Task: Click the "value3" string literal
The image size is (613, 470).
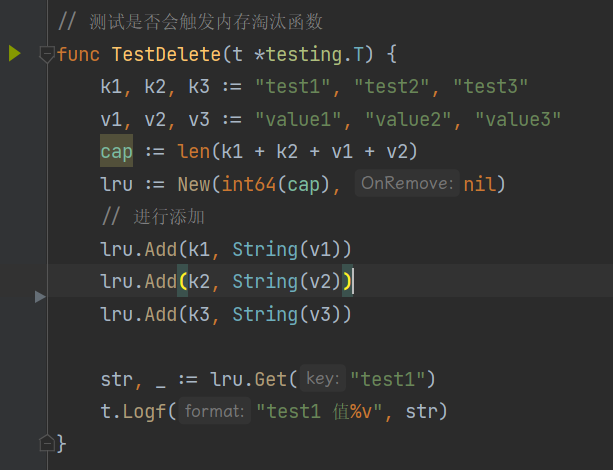Action: click(x=517, y=118)
